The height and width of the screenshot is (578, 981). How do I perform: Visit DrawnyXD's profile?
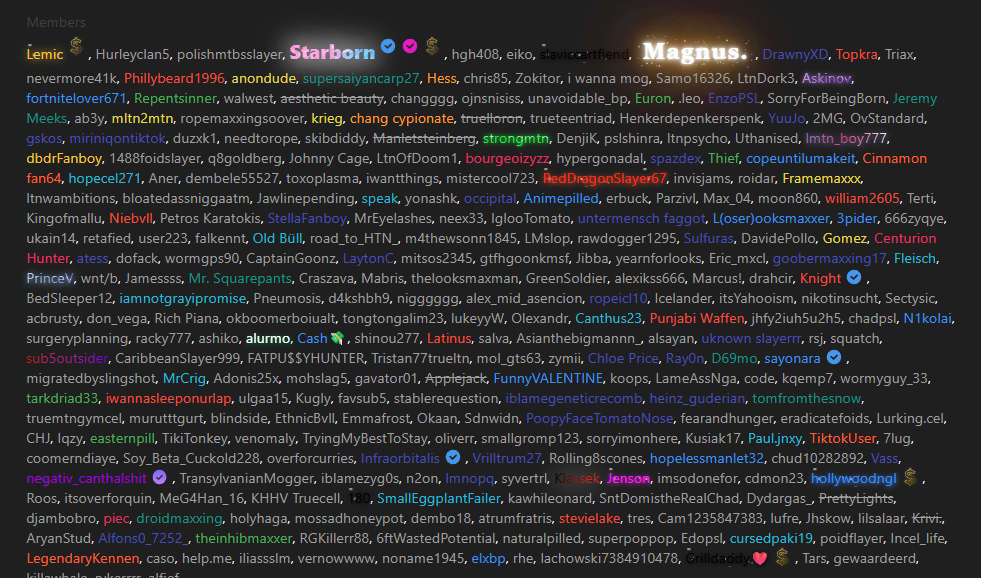pos(795,54)
